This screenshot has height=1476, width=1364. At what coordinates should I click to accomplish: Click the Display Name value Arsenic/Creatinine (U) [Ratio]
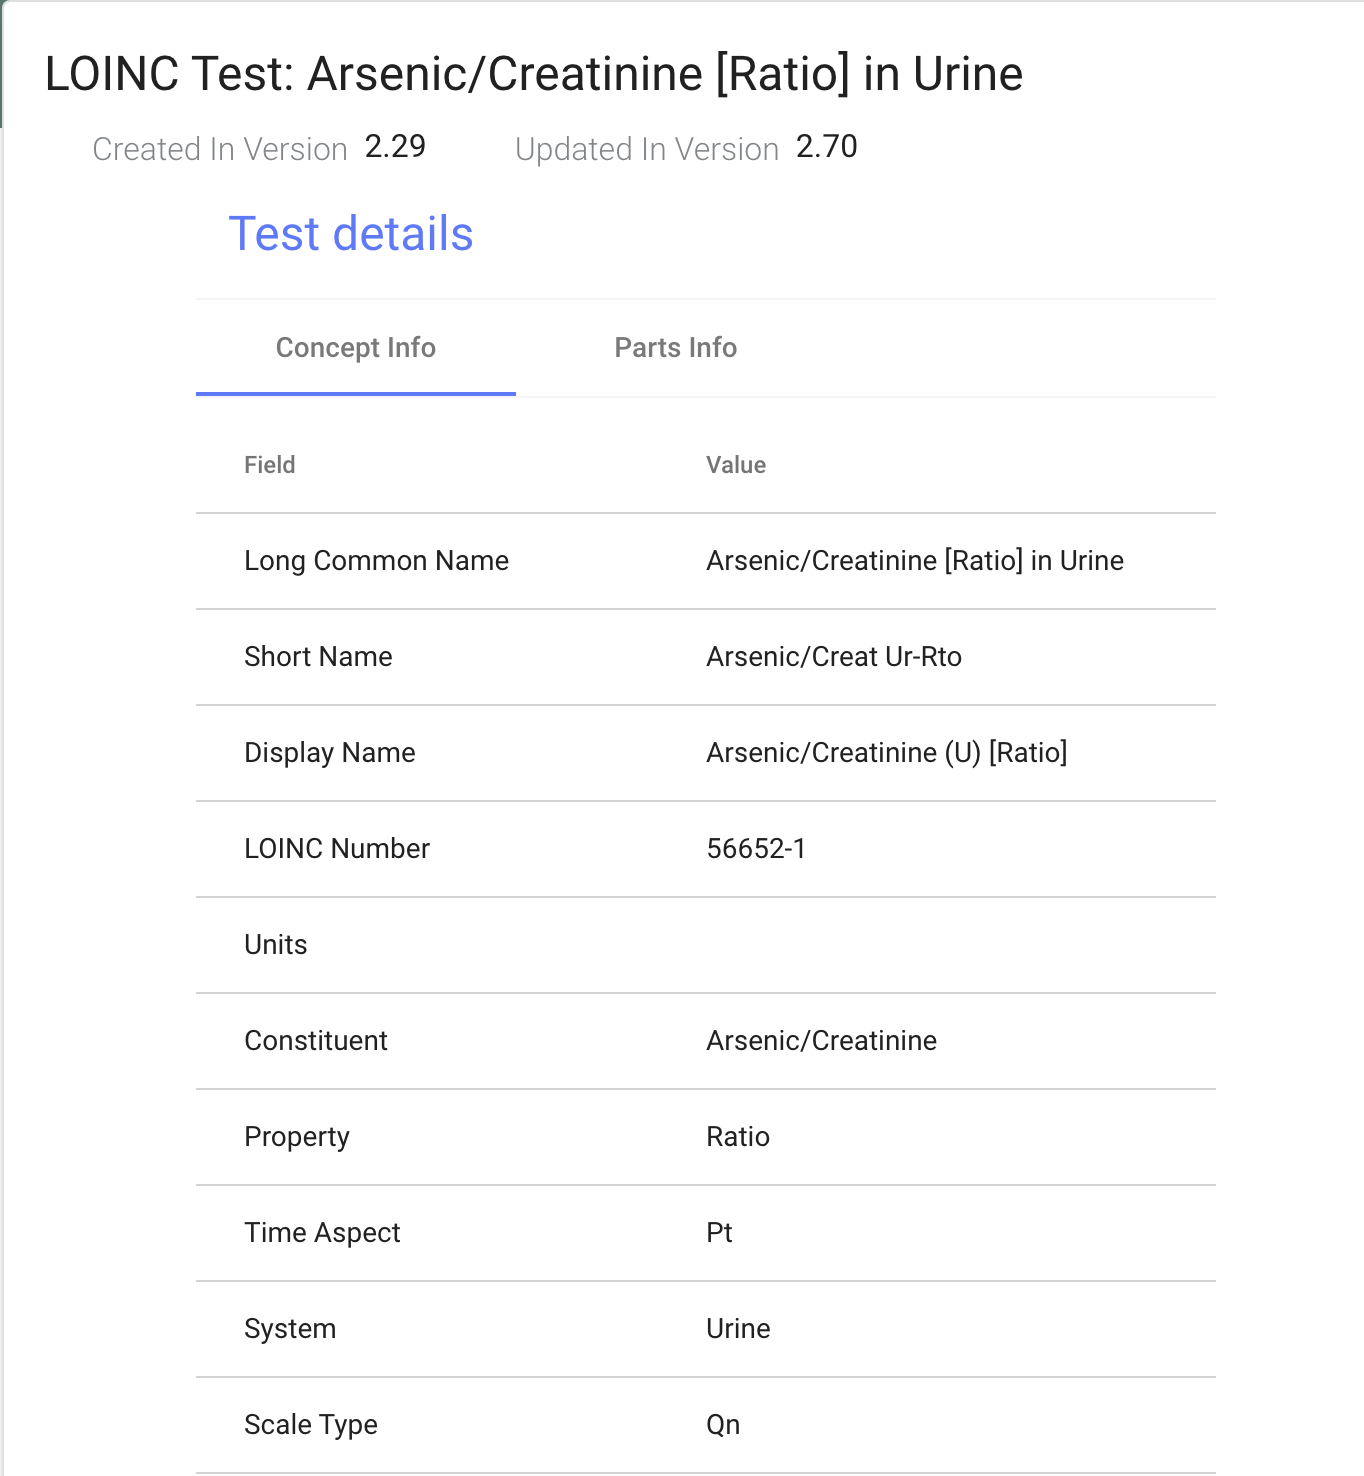887,753
